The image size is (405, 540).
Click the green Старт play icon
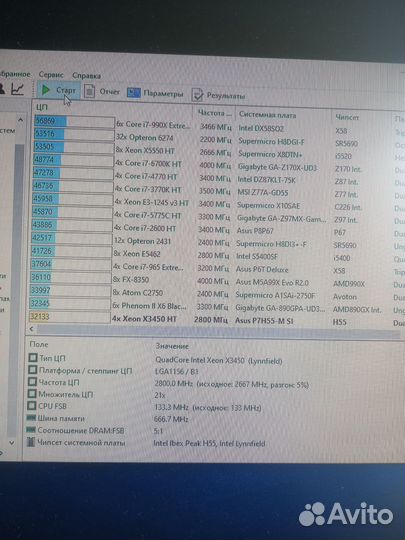(46, 90)
